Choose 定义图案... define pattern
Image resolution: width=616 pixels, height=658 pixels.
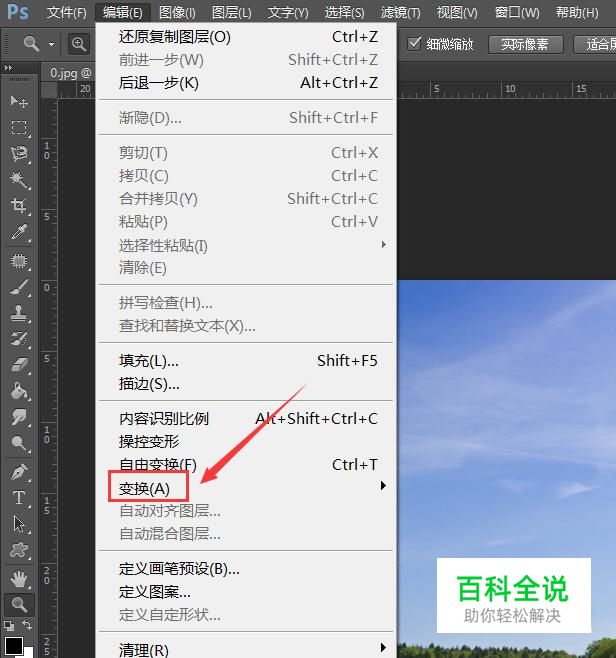(x=246, y=592)
